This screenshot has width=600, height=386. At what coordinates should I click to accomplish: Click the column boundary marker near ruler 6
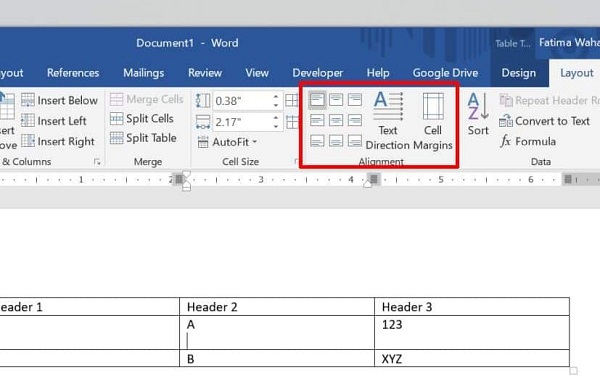(568, 179)
